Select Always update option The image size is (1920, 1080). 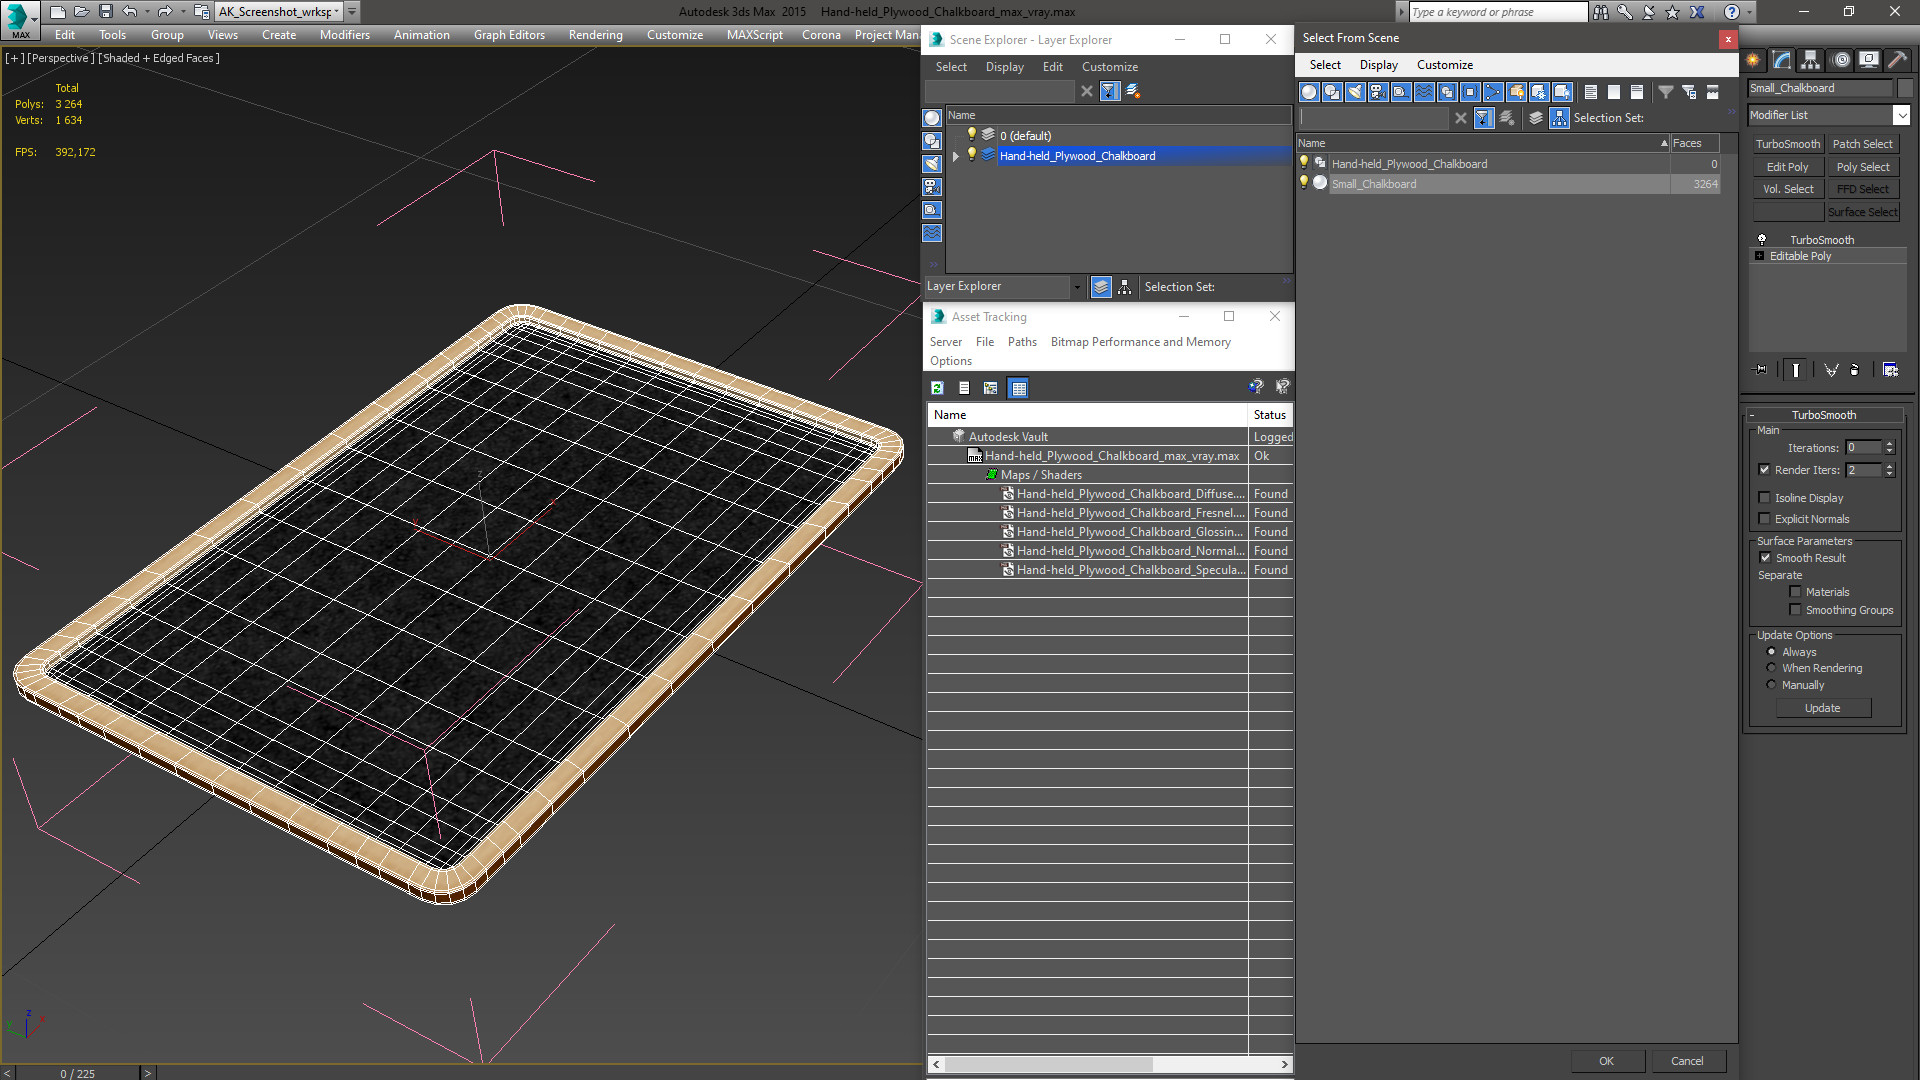(1771, 652)
